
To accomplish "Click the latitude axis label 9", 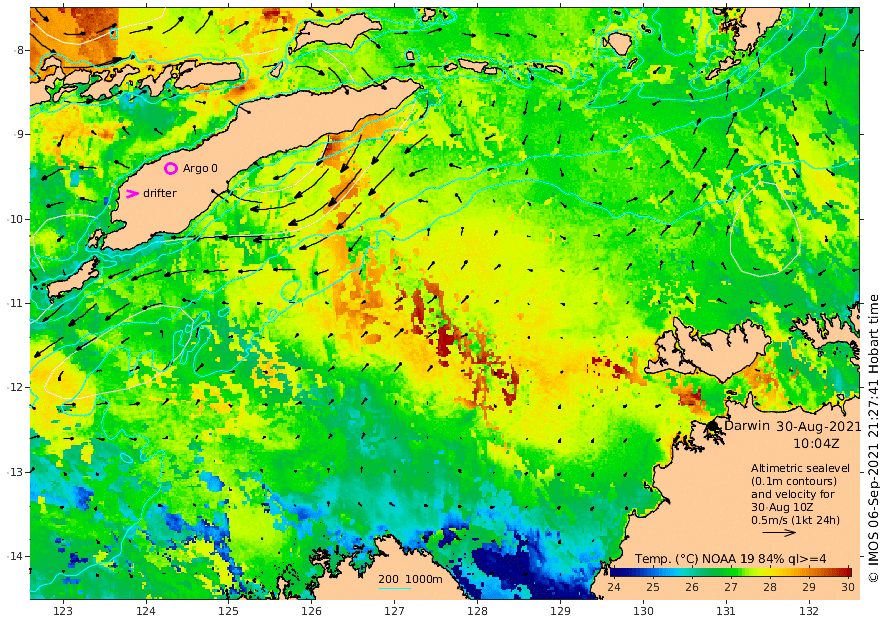I will (20, 134).
